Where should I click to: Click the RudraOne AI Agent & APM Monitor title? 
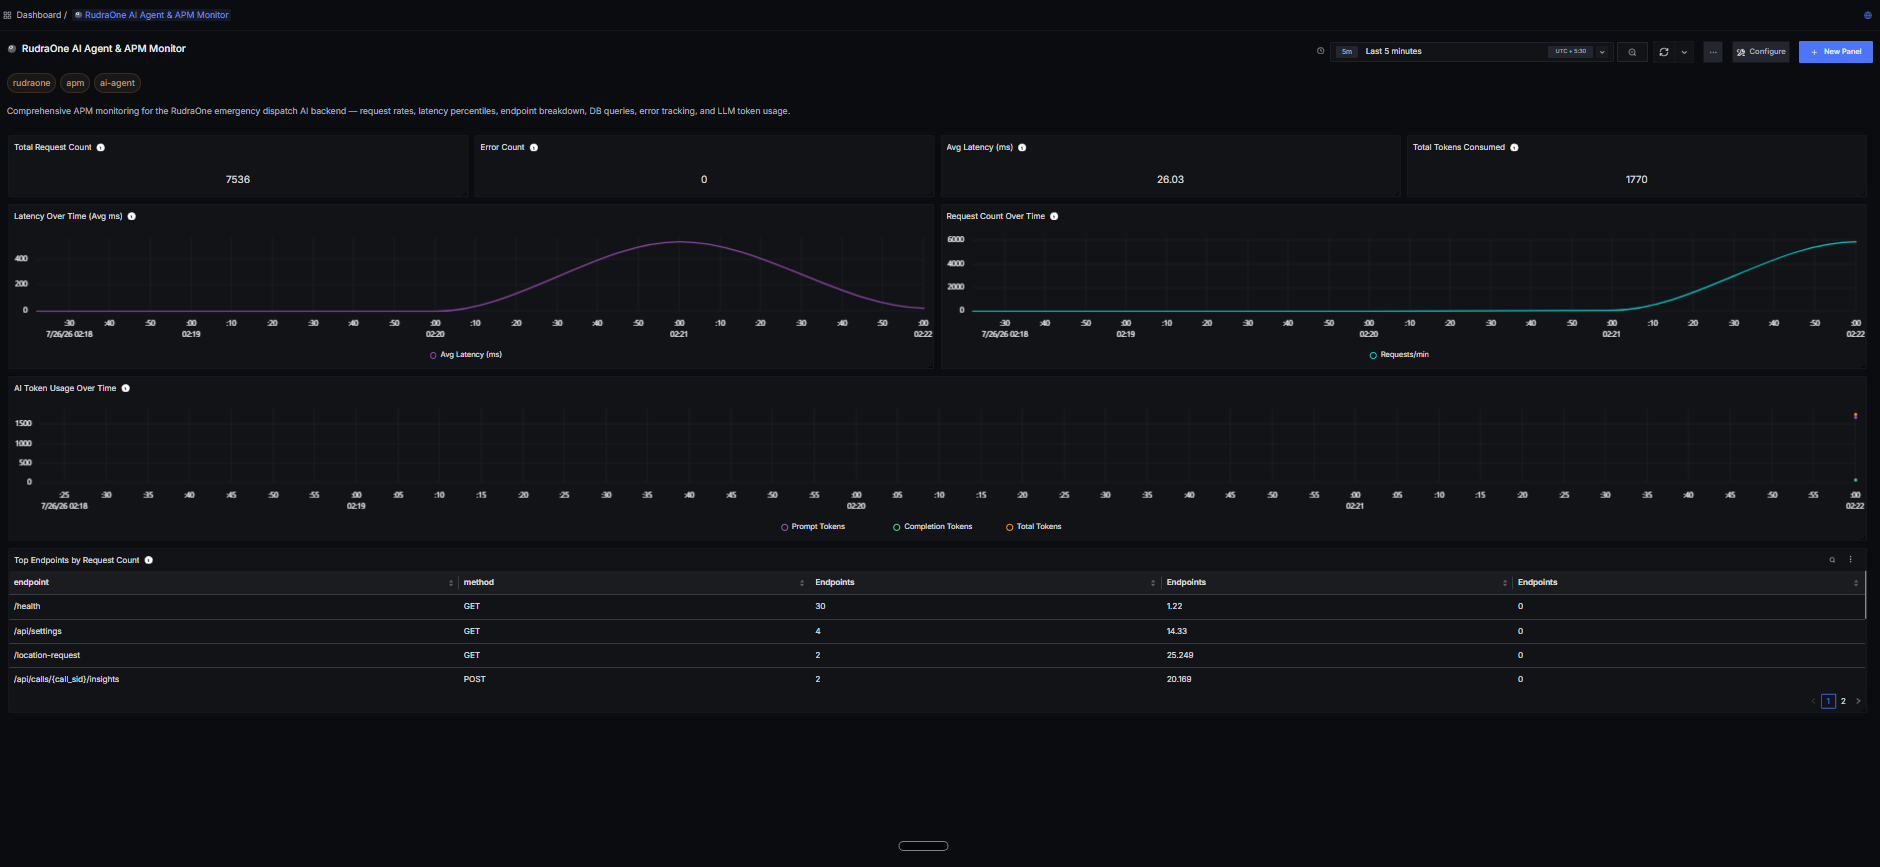pyautogui.click(x=104, y=48)
